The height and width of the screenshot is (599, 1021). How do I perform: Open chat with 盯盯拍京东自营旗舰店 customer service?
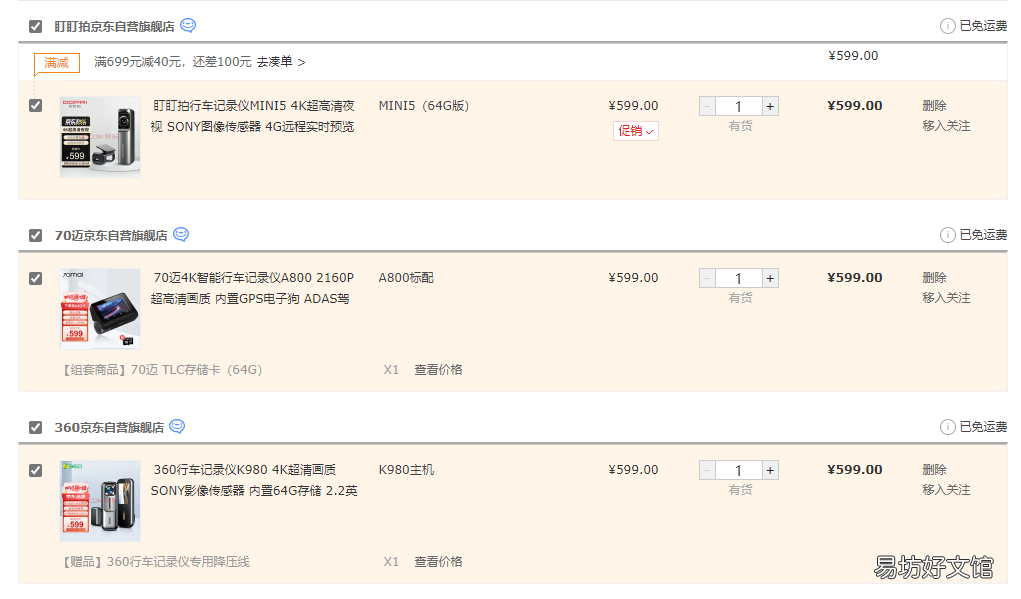click(188, 25)
